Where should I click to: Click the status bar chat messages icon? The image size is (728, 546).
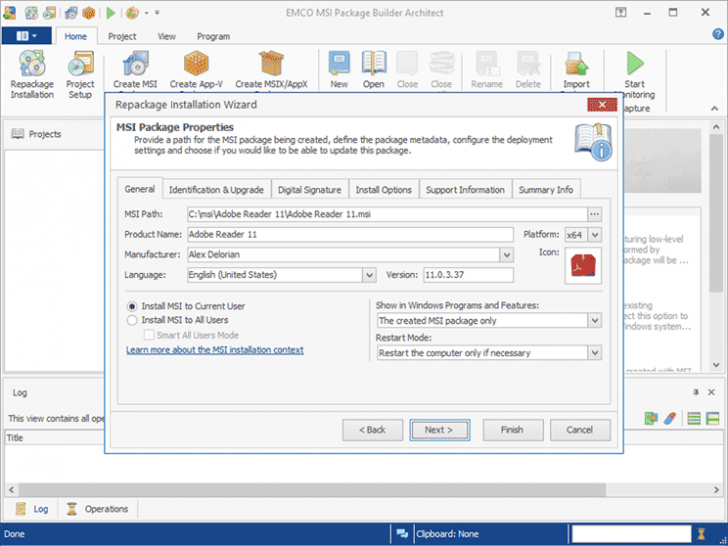click(x=402, y=533)
